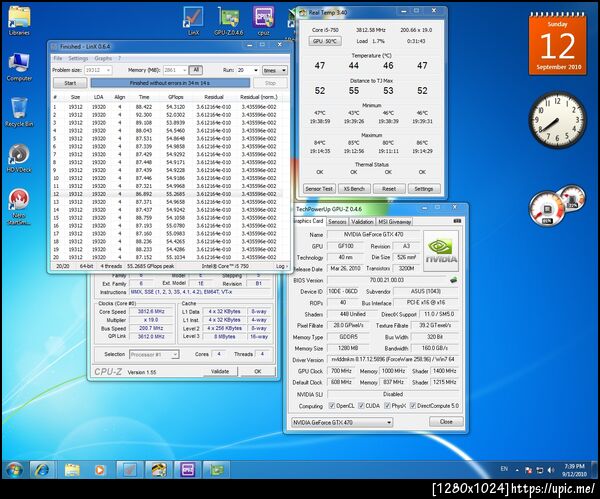This screenshot has height=499, width=600.
Task: Click the Action Center flag tray icon
Action: [x=529, y=470]
